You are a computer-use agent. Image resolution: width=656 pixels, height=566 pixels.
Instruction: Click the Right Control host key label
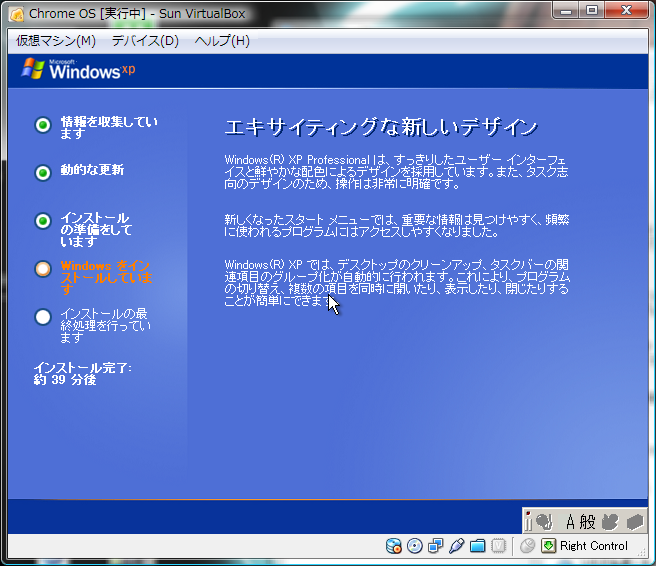point(594,546)
